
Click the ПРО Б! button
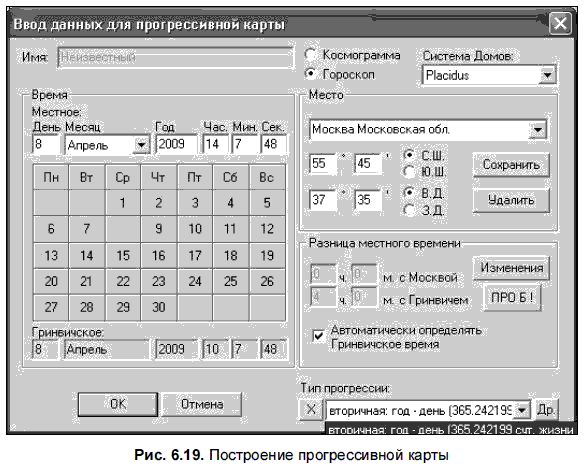pos(512,297)
